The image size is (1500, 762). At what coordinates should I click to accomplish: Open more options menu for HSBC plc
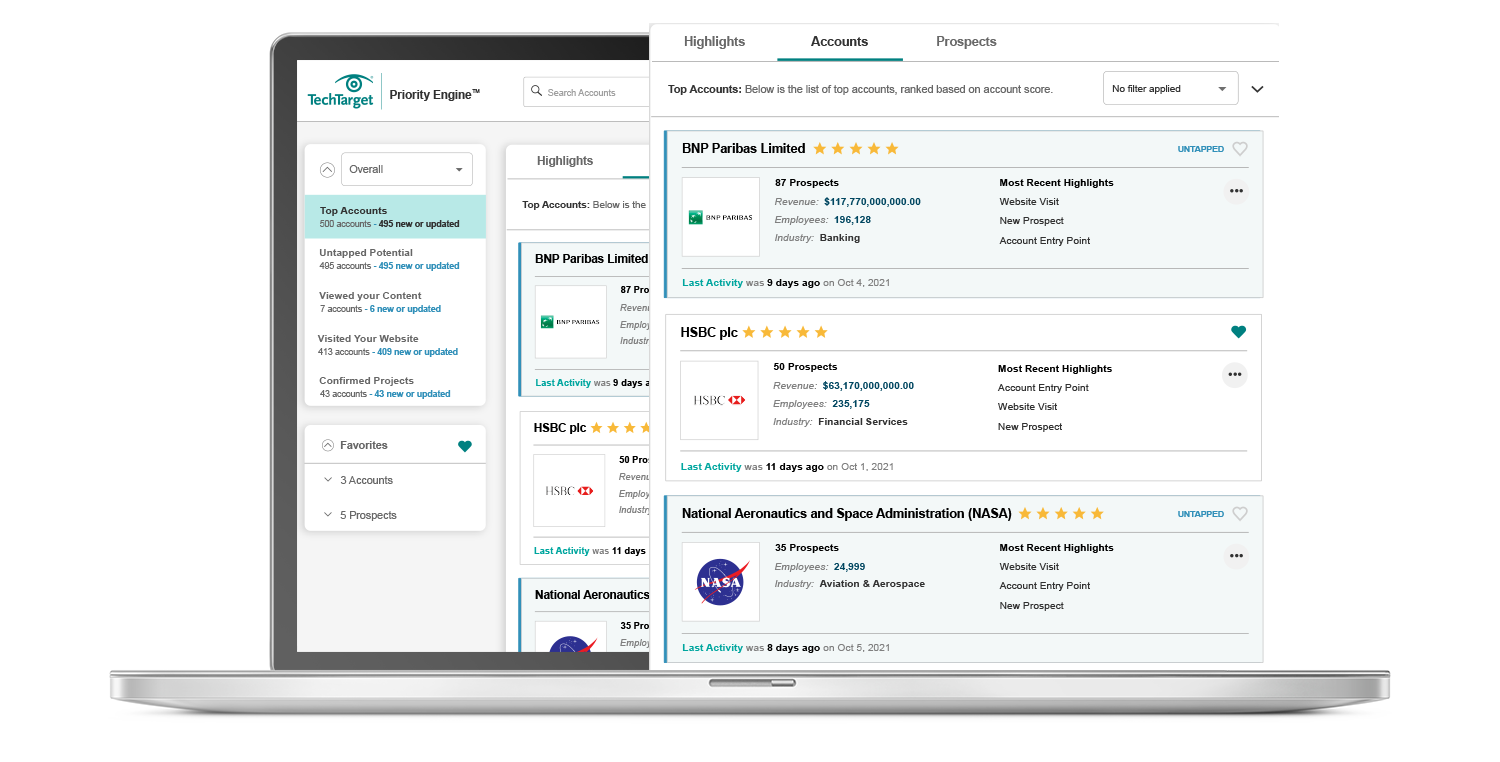click(1235, 375)
